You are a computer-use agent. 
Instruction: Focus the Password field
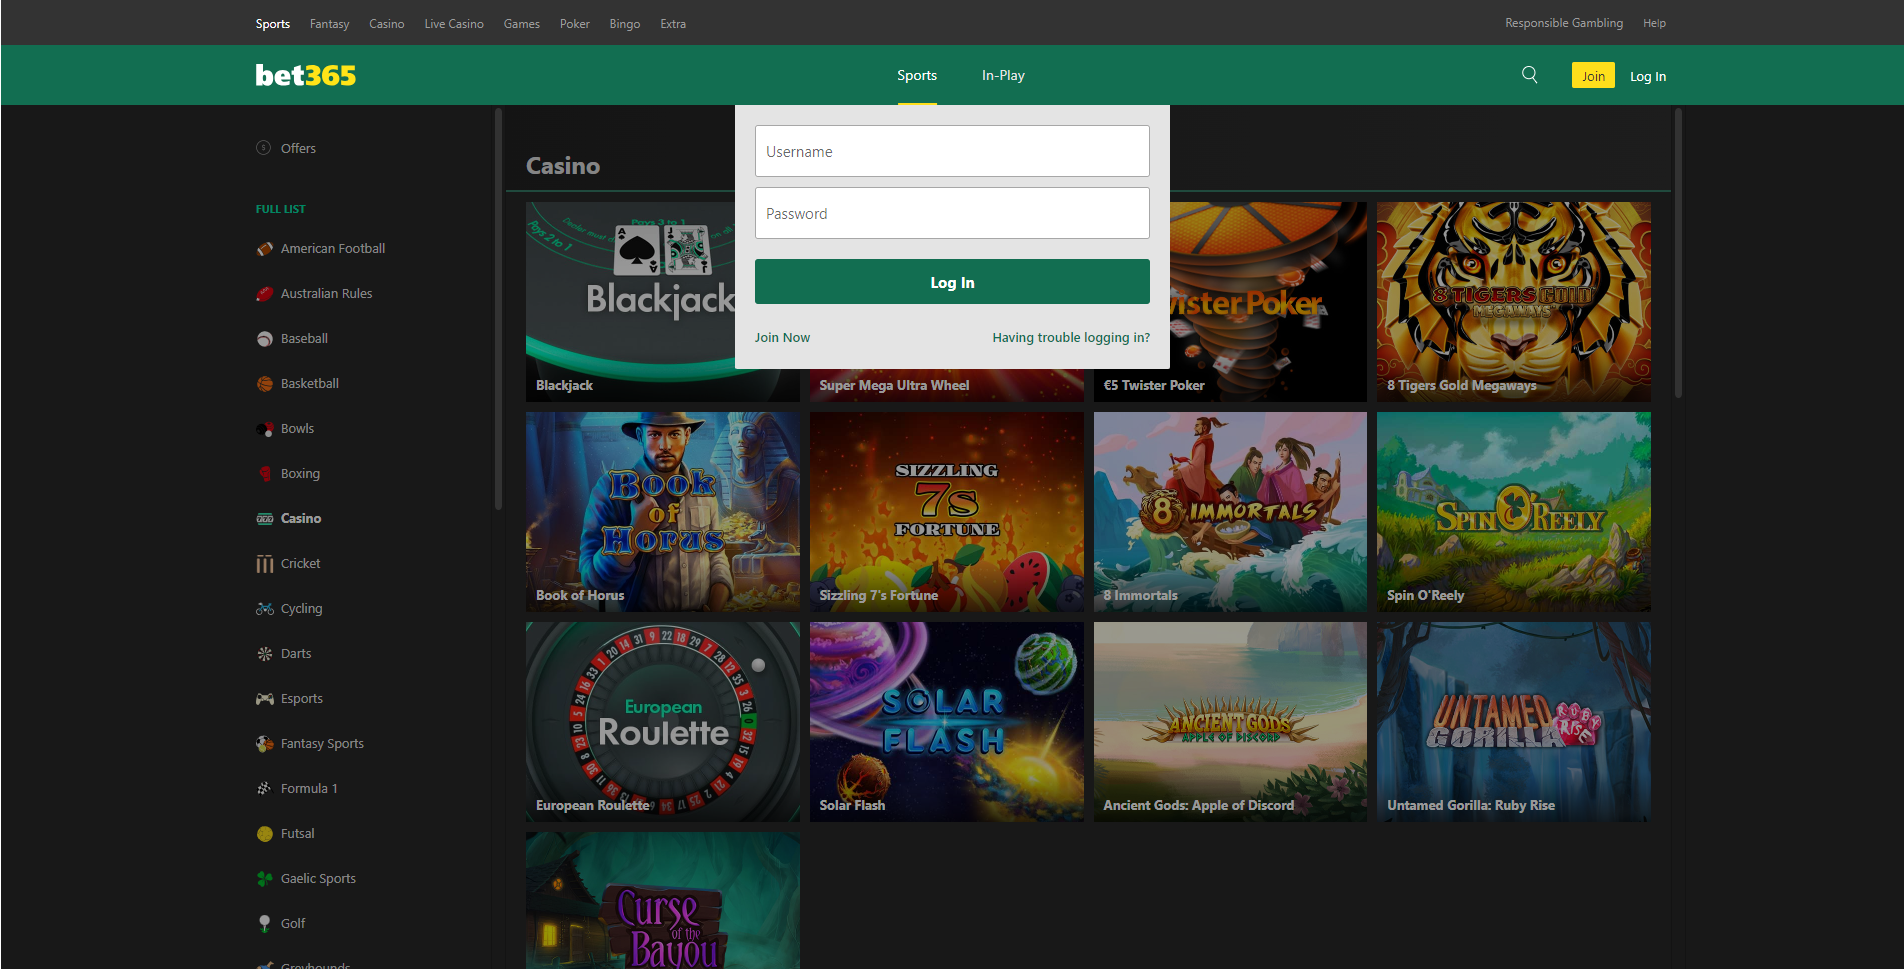tap(952, 213)
